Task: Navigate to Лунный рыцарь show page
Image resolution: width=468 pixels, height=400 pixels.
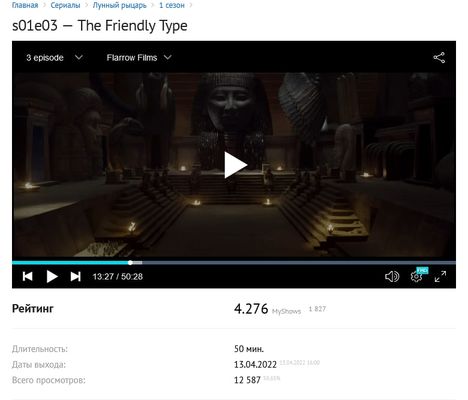Action: click(x=119, y=5)
